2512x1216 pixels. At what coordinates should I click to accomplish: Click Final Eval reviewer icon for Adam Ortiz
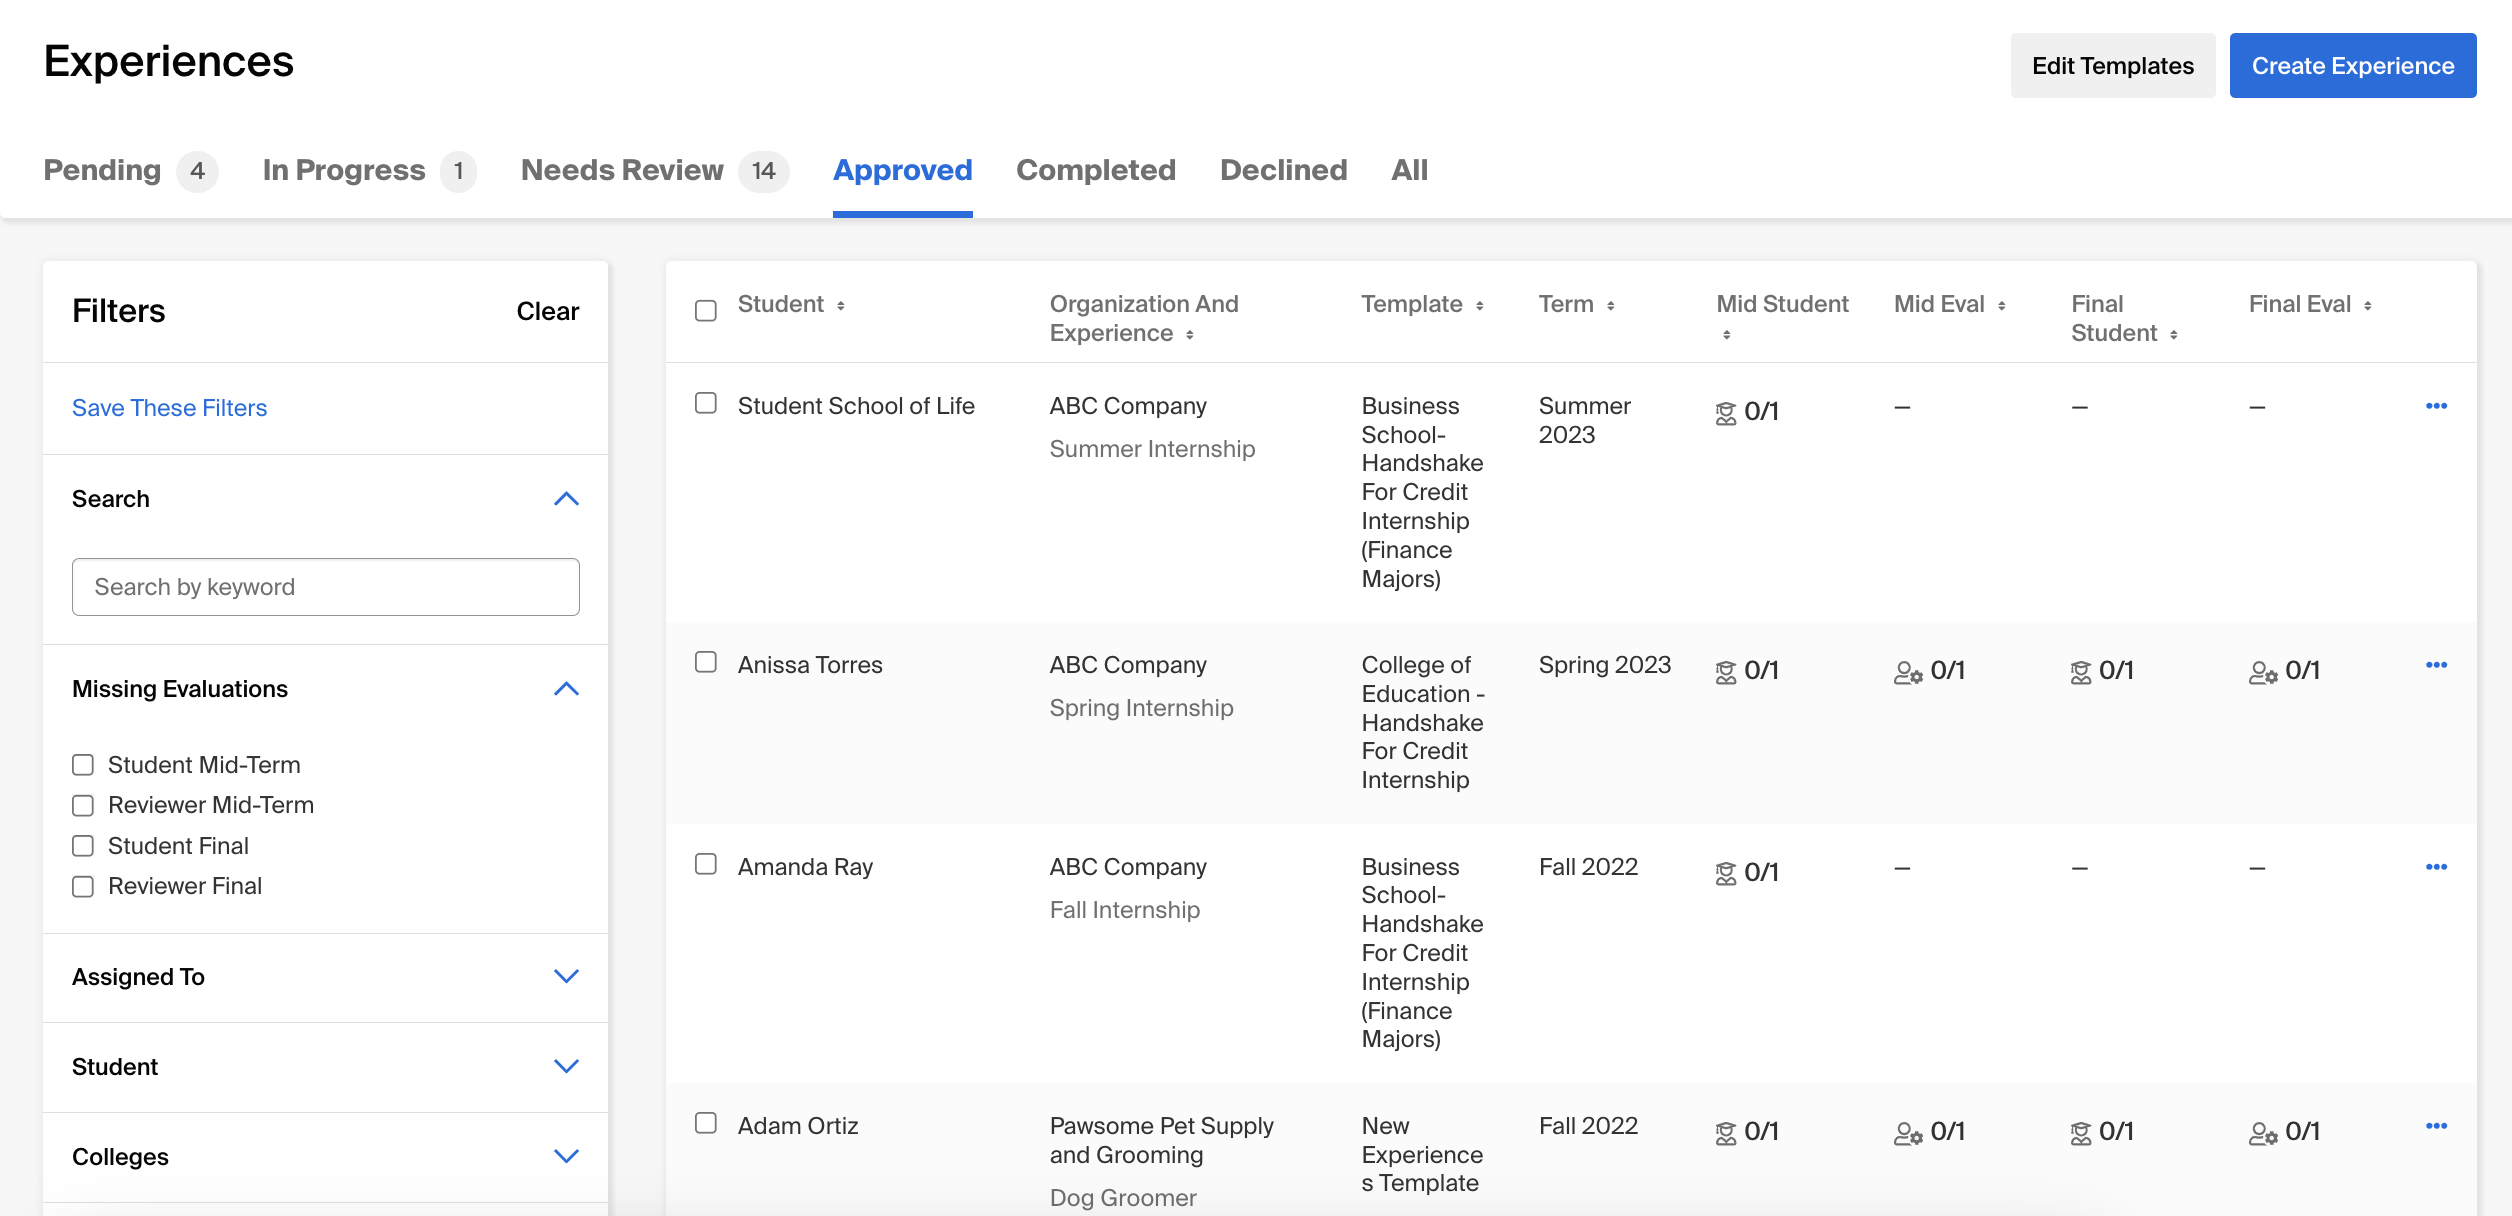coord(2263,1133)
